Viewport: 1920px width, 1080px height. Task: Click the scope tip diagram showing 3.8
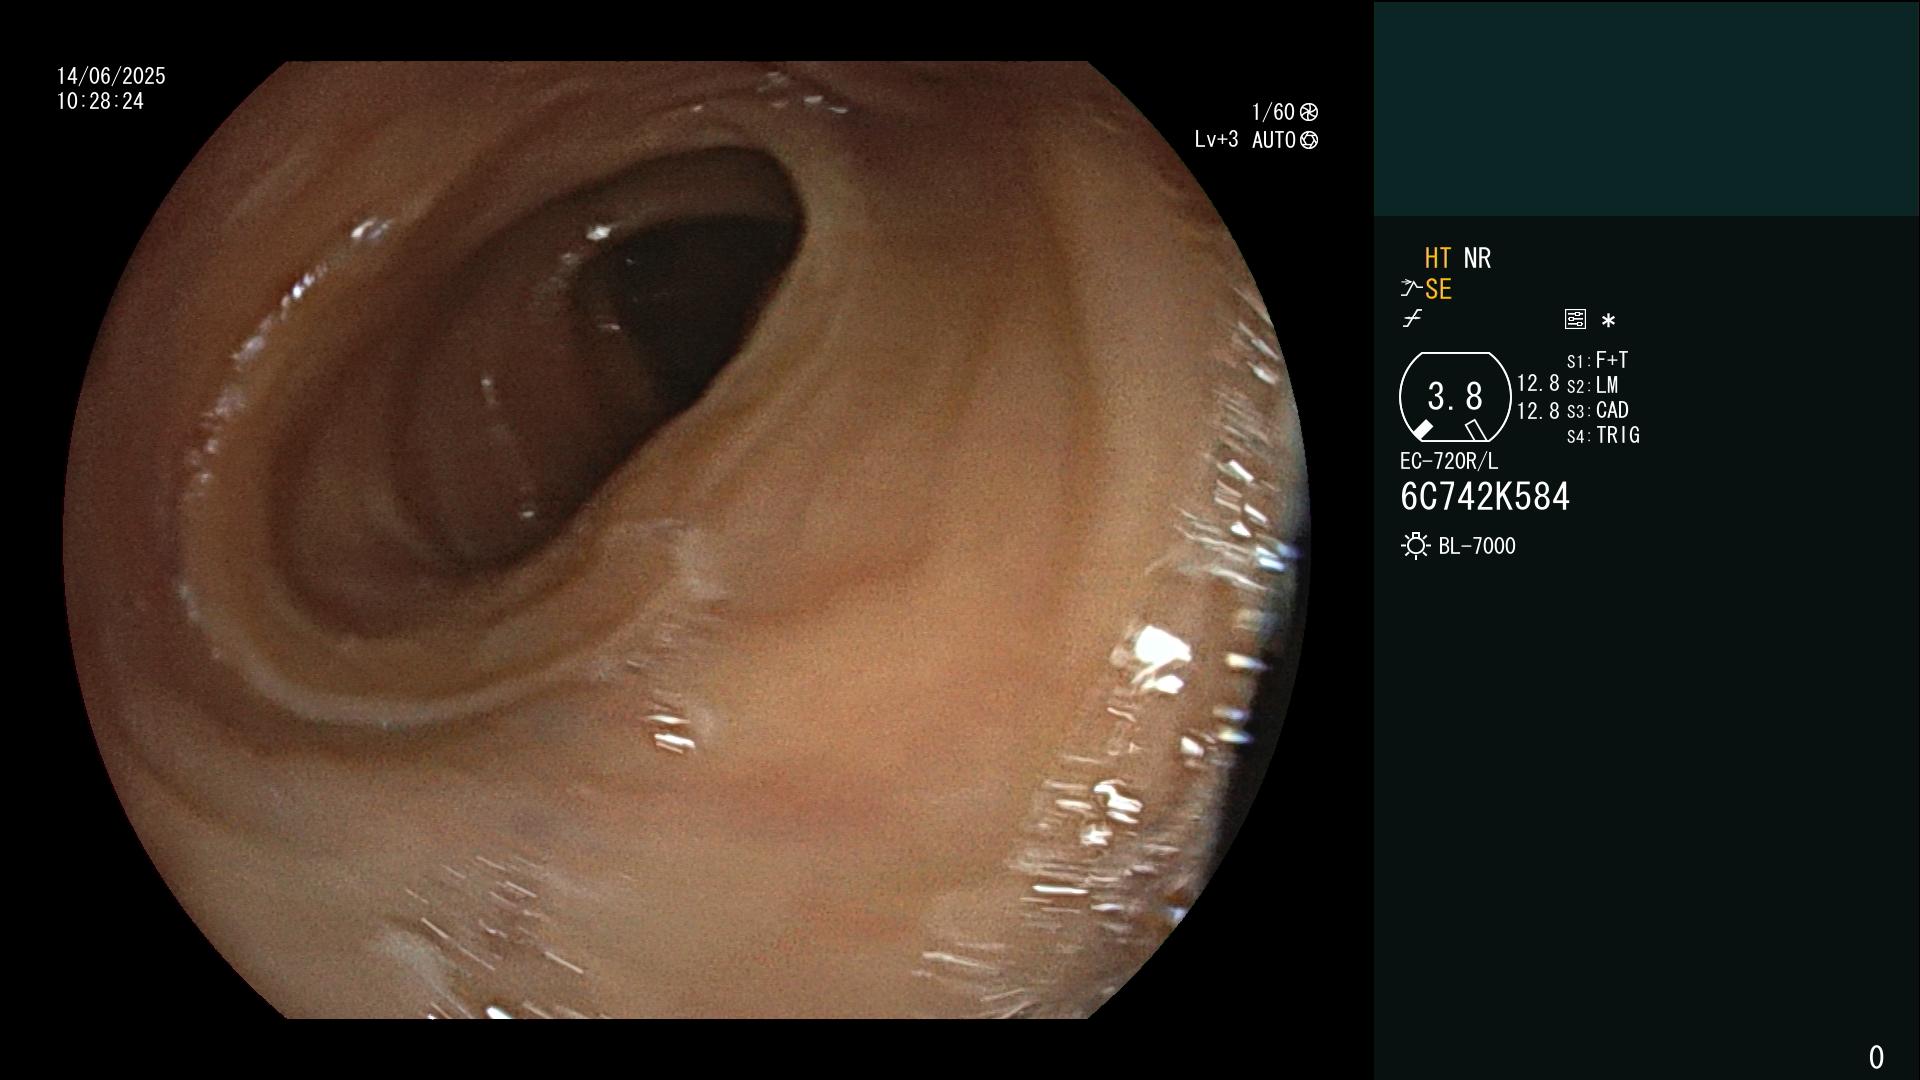(1455, 397)
